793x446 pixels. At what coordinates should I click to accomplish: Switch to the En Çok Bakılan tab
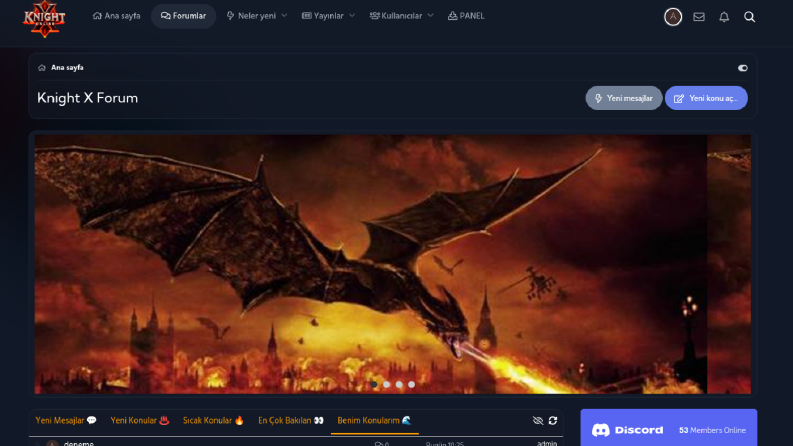[x=291, y=420]
